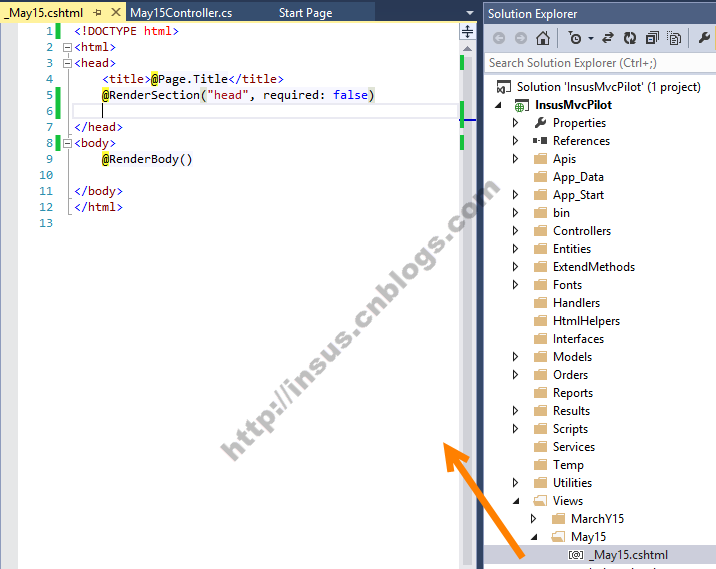This screenshot has width=716, height=569.
Task: Close the _May15.cshtml tab
Action: pos(116,12)
